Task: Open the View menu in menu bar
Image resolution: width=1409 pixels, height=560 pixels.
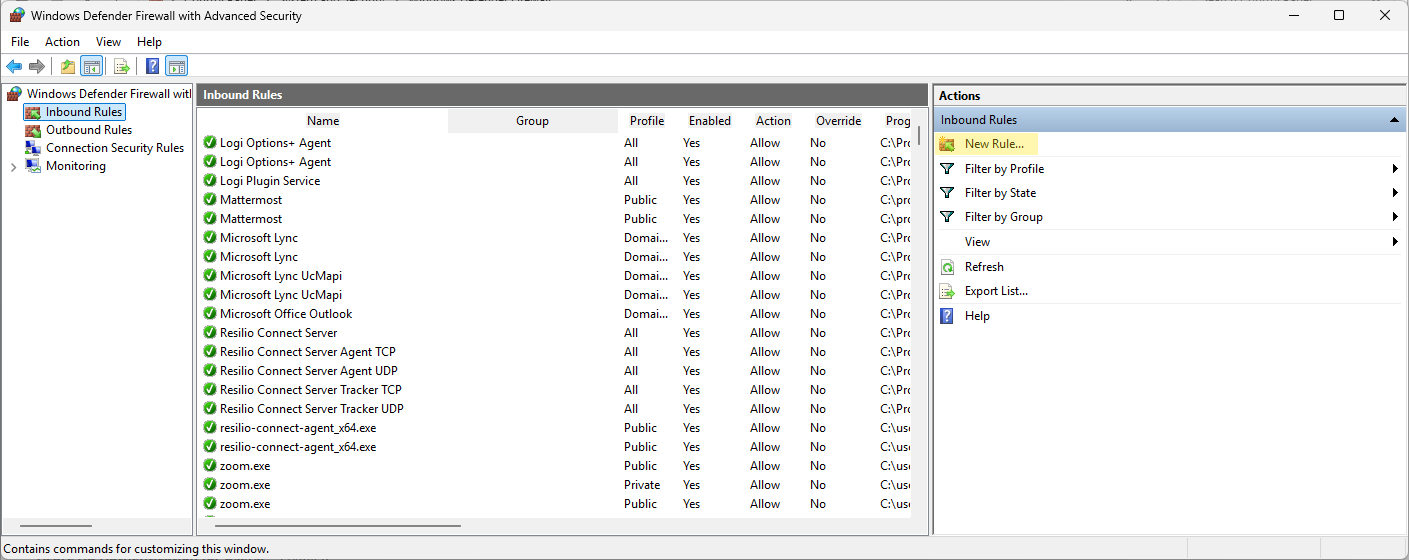Action: (x=108, y=42)
